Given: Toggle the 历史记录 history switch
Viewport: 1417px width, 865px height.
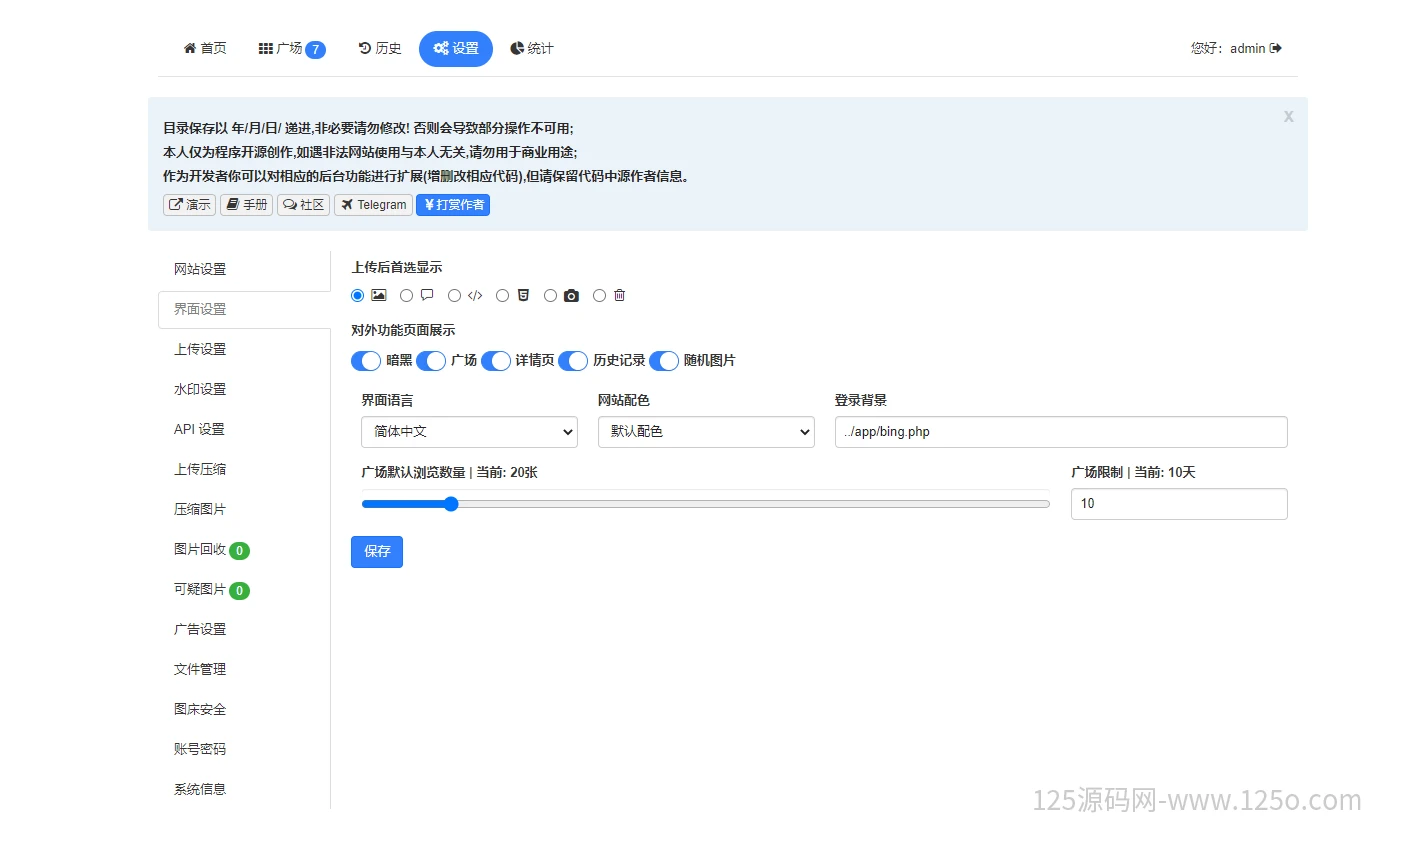Looking at the screenshot, I should 573,361.
